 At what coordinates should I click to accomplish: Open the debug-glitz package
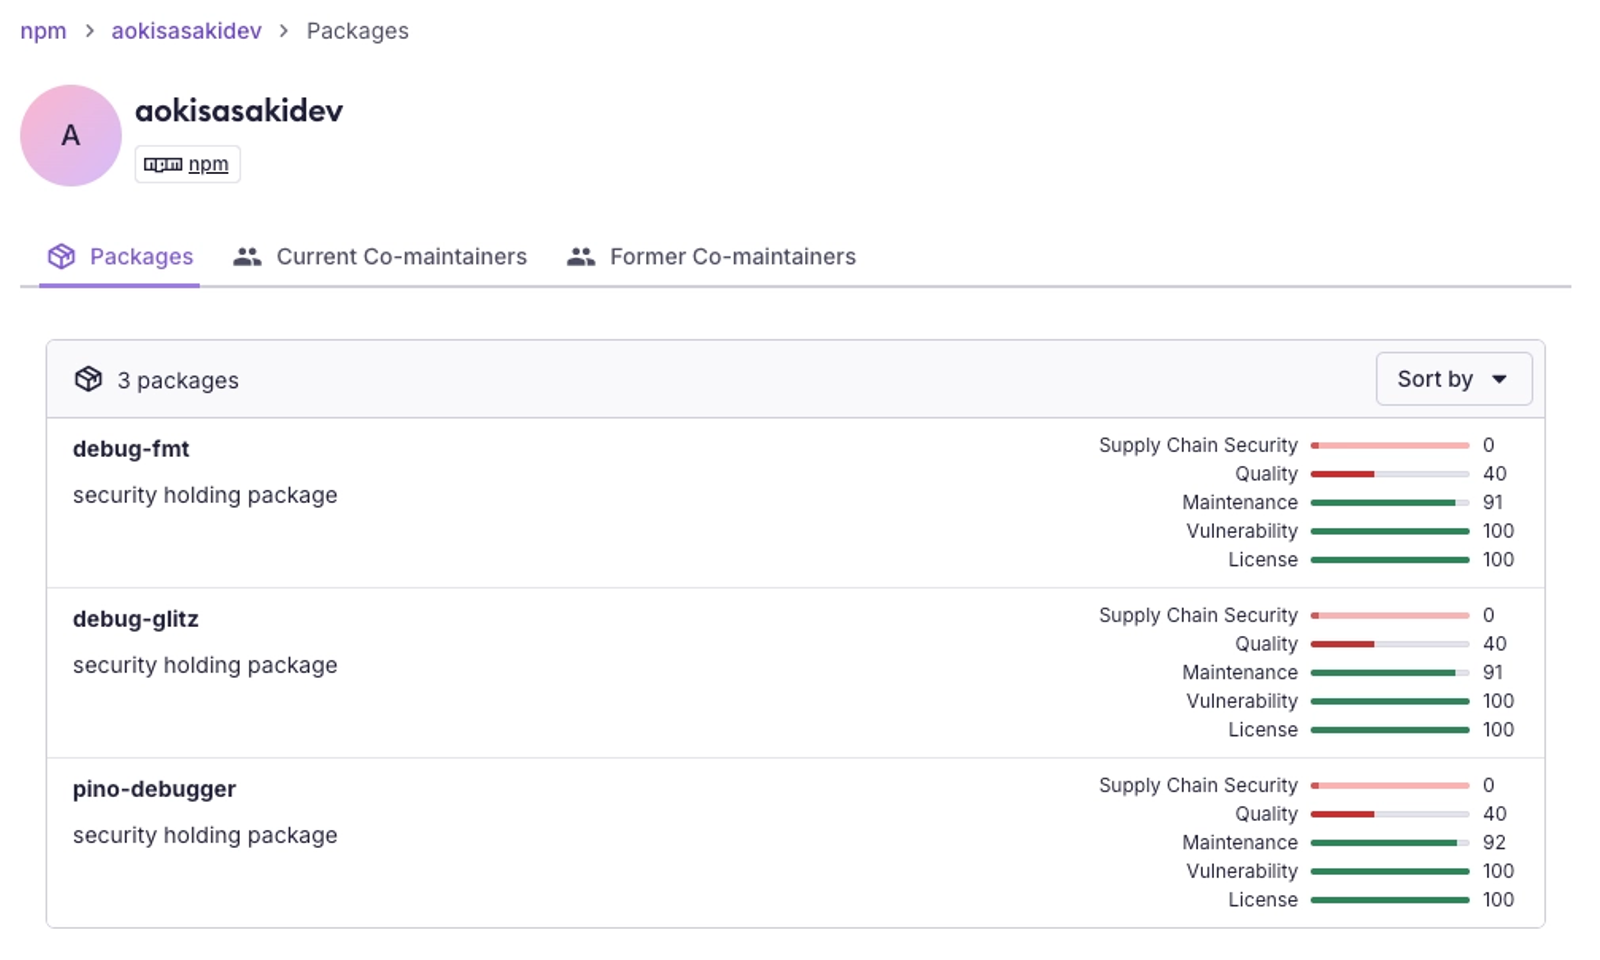tap(135, 619)
